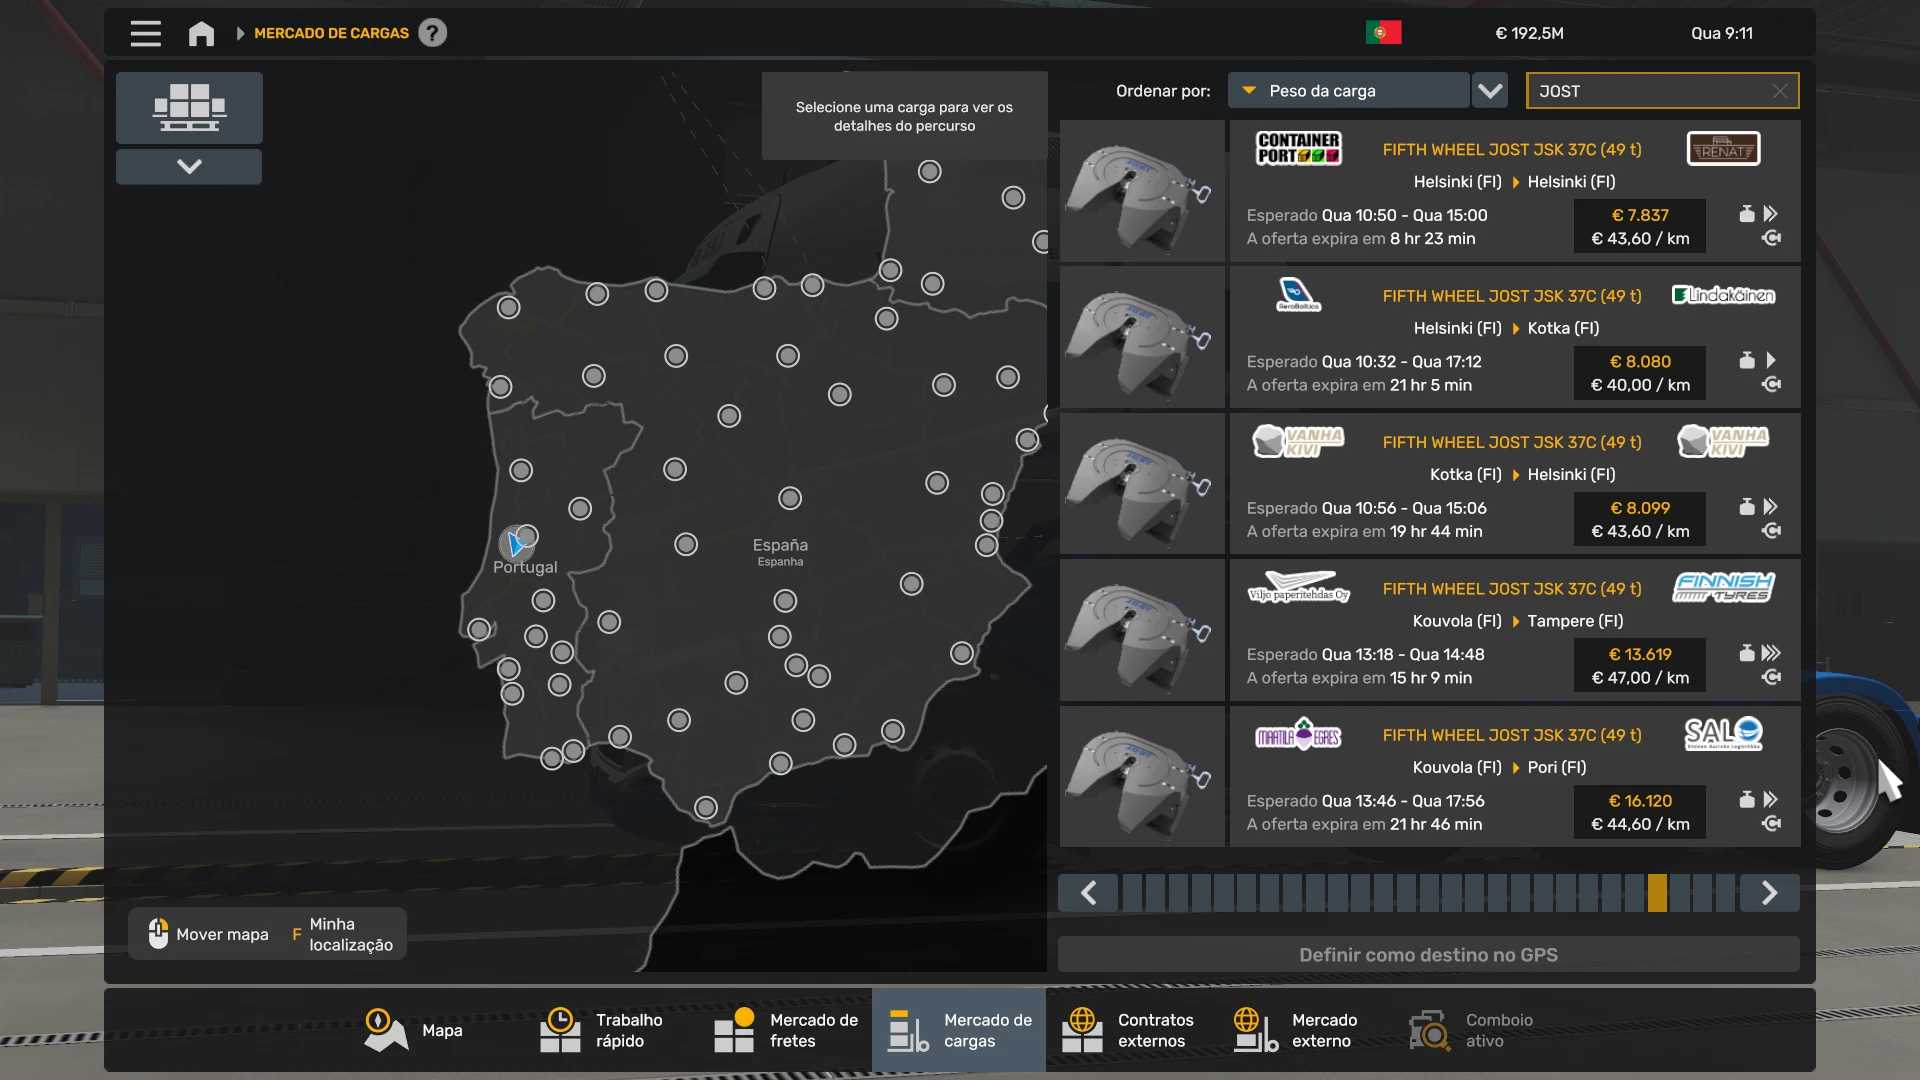Open the help question mark icon
The image size is (1920, 1080).
(x=432, y=33)
